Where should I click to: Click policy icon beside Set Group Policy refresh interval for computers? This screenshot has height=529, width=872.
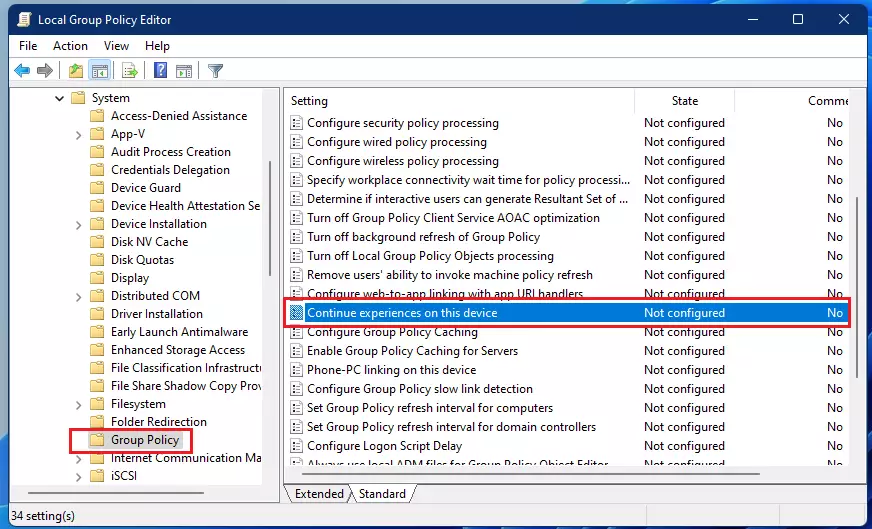coord(296,408)
